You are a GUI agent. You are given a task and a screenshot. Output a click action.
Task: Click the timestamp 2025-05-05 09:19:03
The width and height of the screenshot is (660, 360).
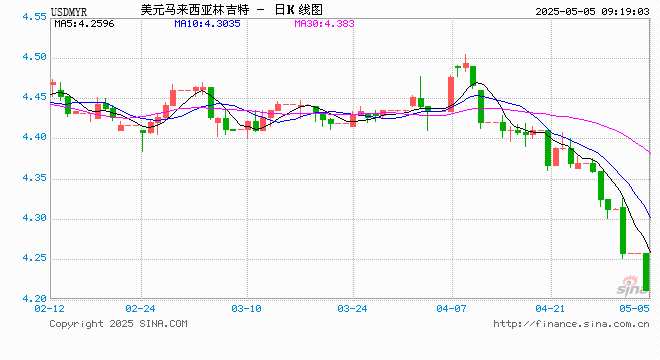(592, 12)
